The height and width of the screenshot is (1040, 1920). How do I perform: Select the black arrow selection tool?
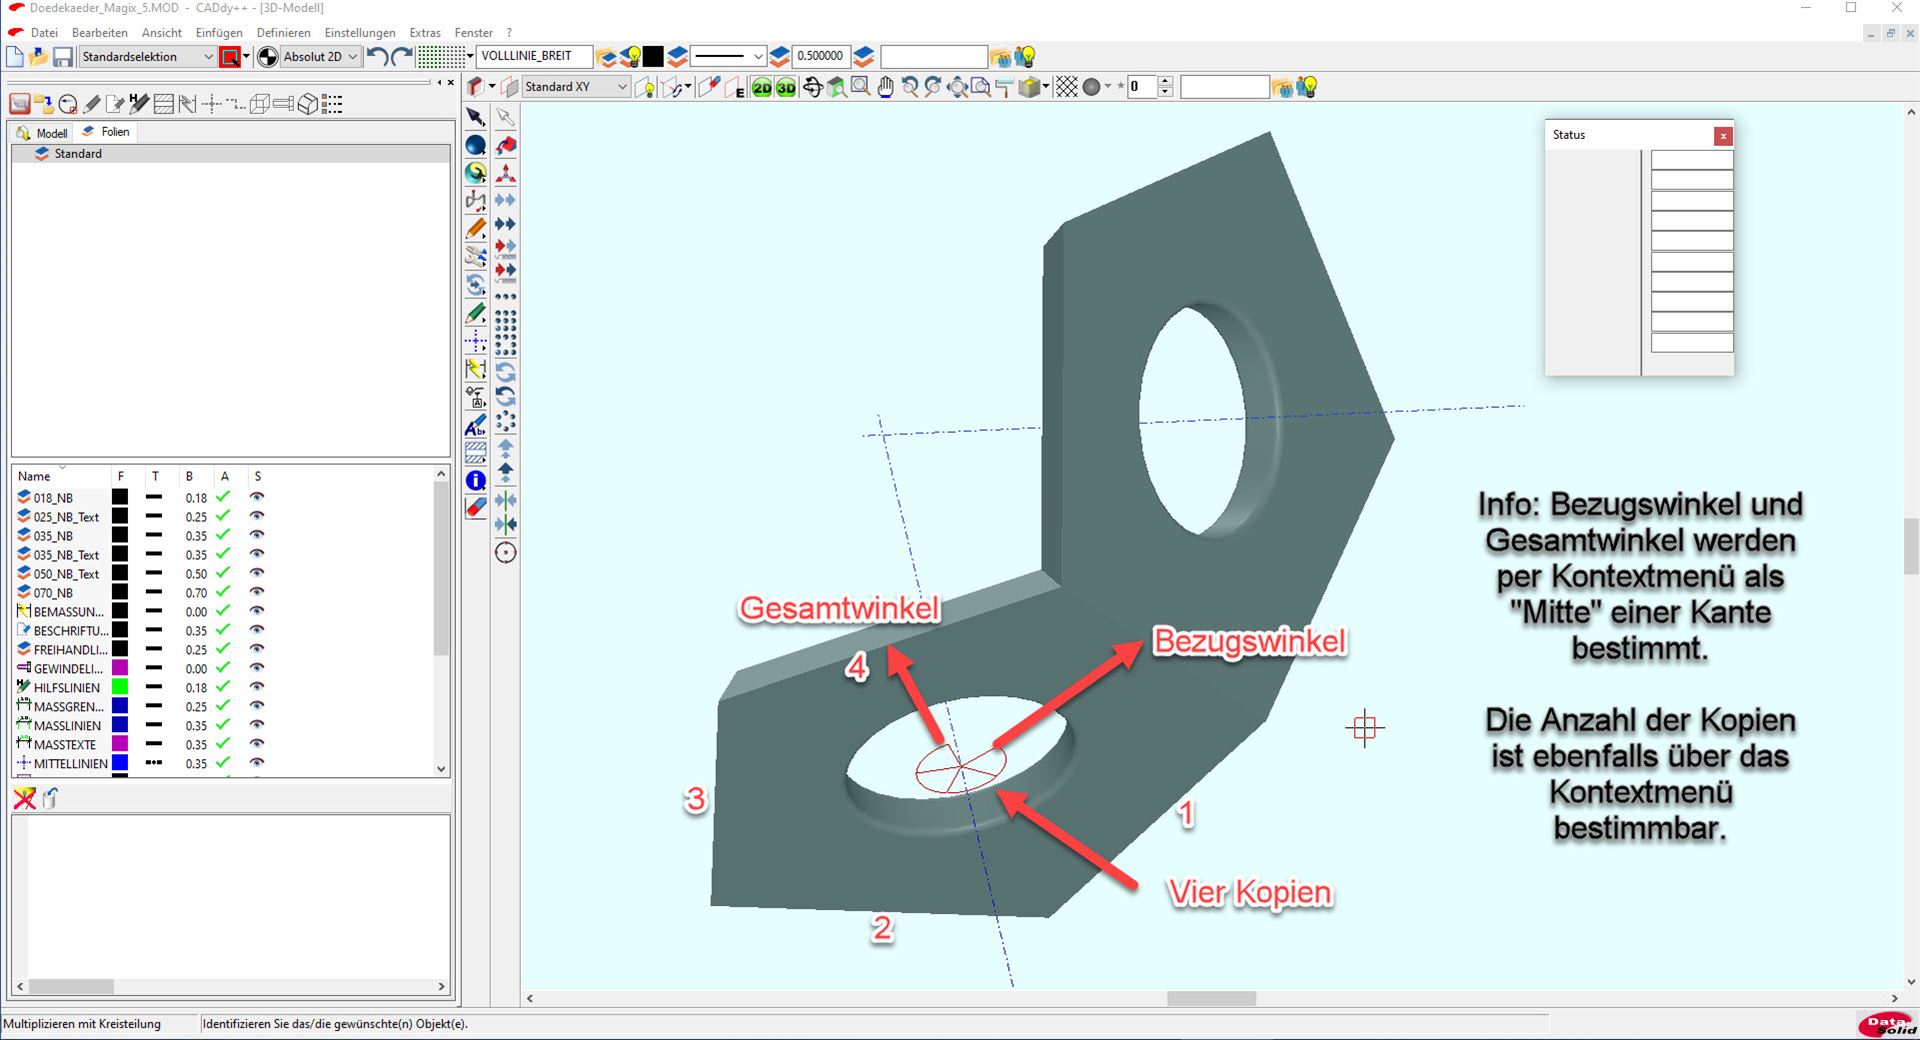476,117
